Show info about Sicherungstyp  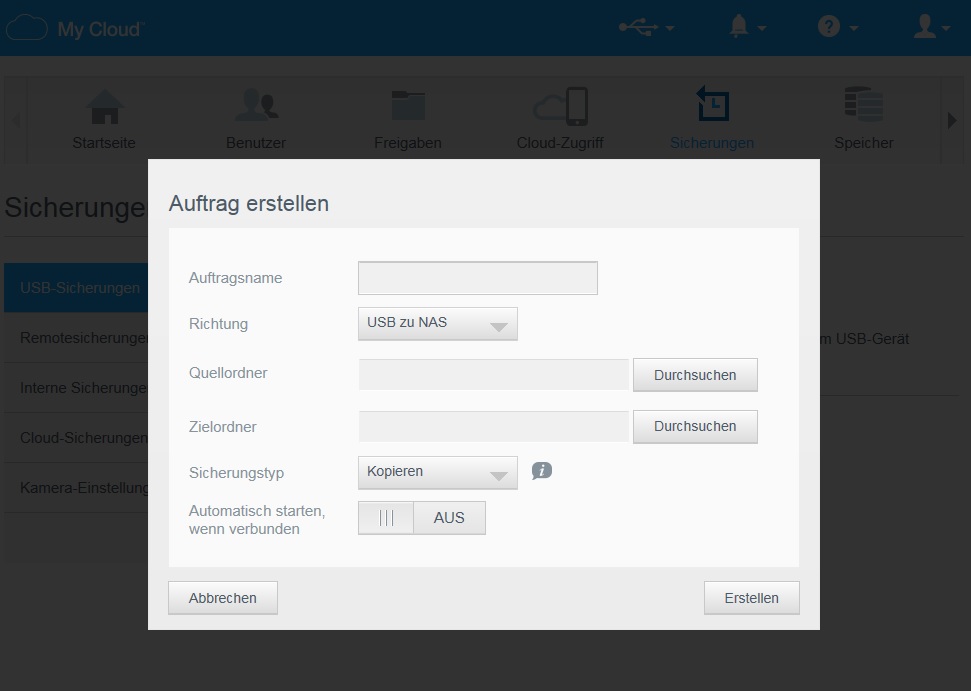click(x=541, y=471)
